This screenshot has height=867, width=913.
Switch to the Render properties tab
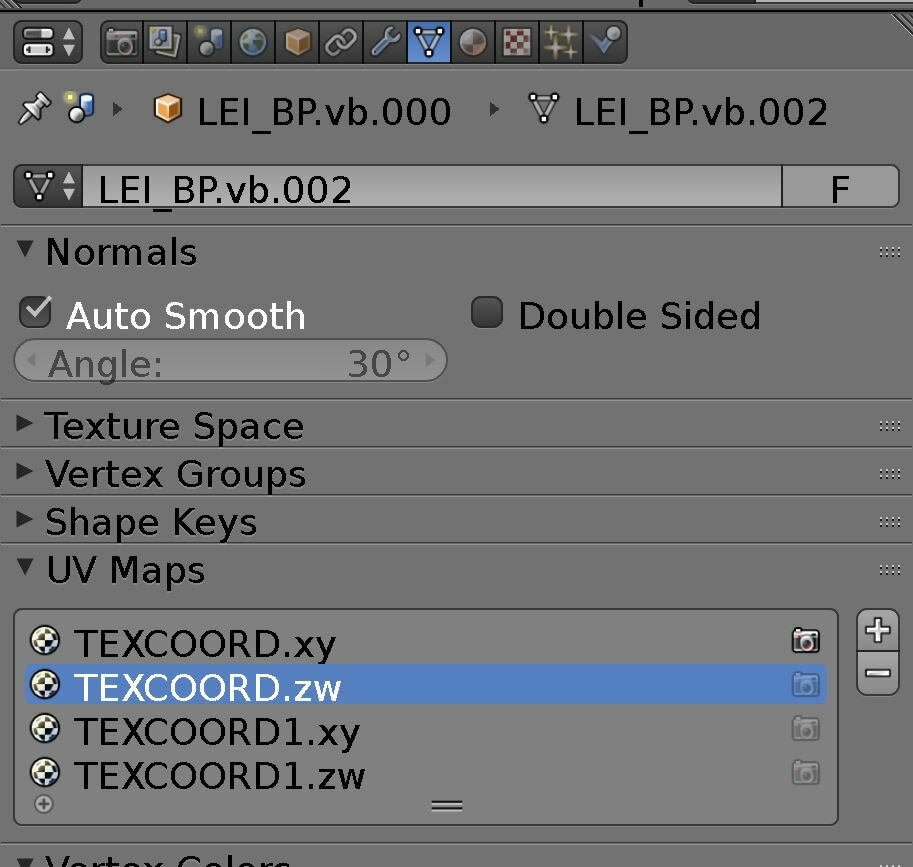[x=122, y=42]
